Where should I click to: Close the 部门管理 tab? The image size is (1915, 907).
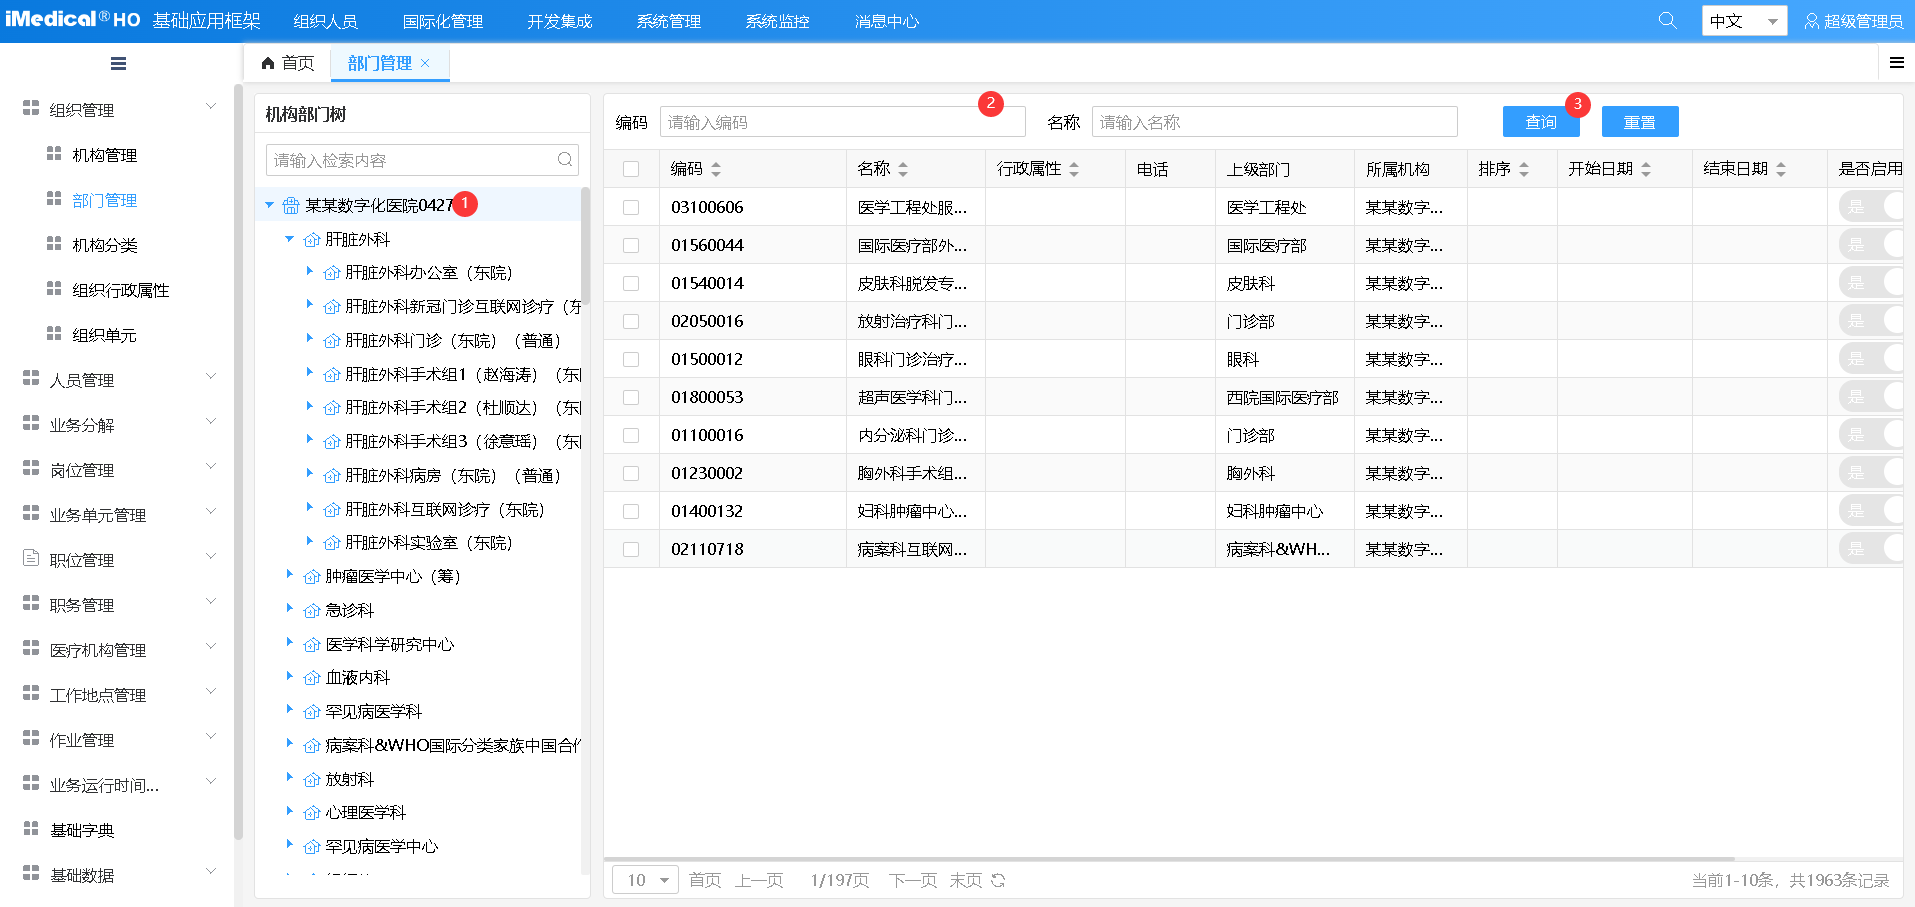coord(425,63)
